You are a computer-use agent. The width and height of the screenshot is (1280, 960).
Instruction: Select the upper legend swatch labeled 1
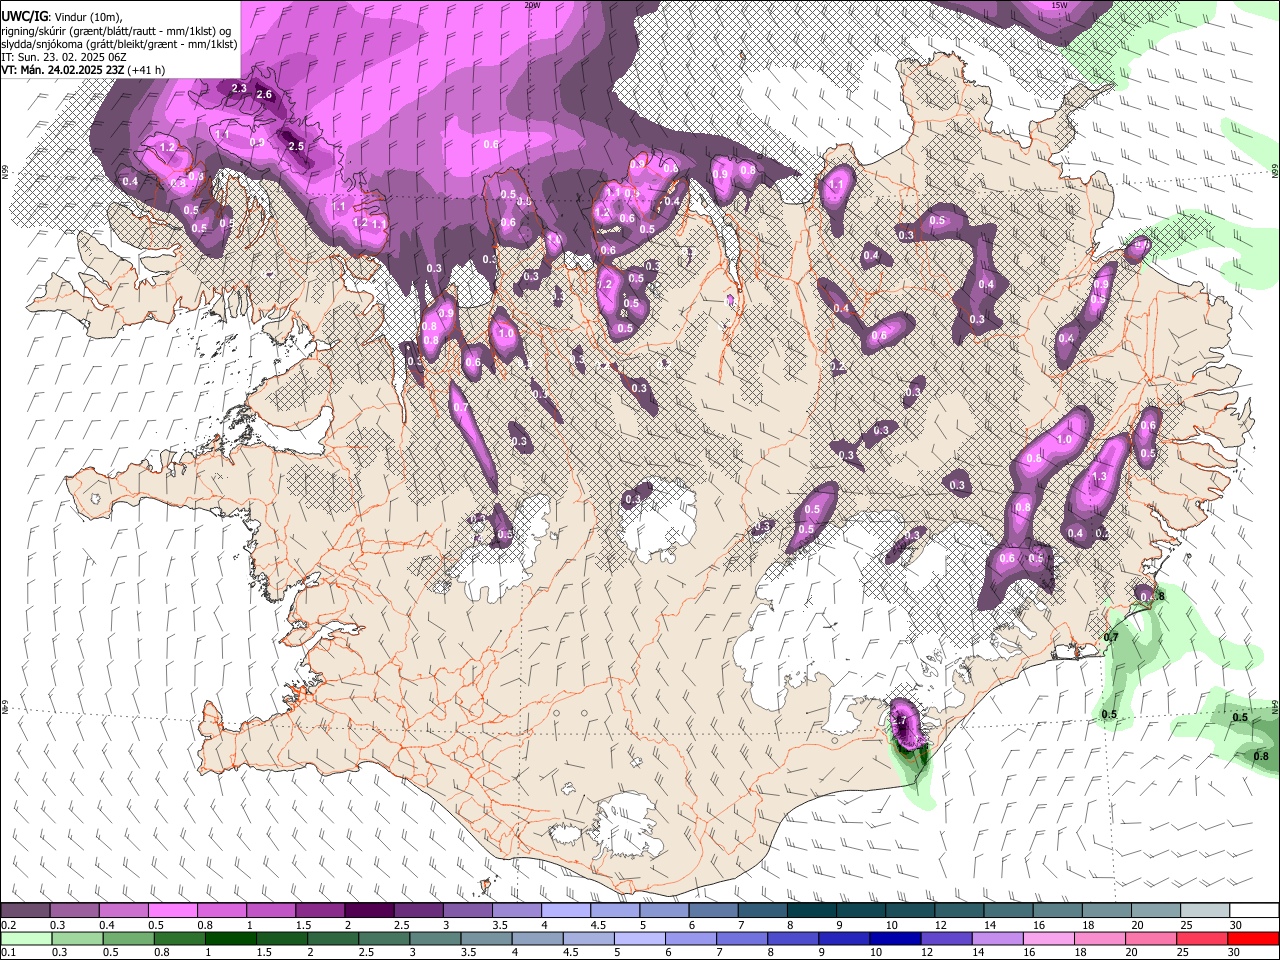271,911
